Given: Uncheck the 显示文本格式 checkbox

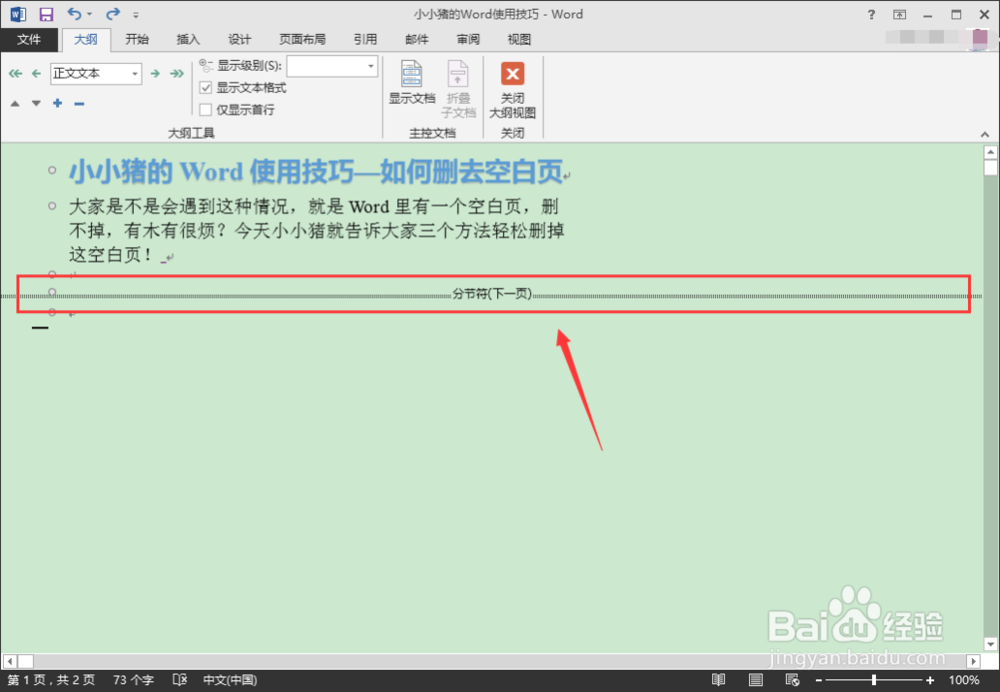Looking at the screenshot, I should [x=206, y=88].
